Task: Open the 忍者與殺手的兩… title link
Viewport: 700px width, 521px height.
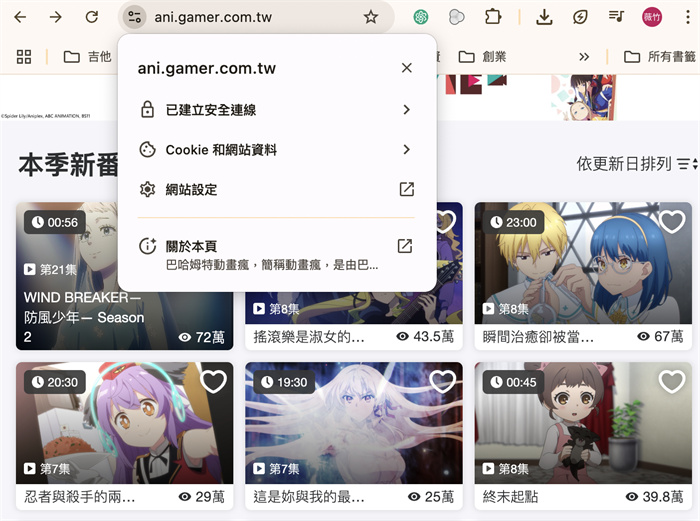Action: click(x=79, y=496)
